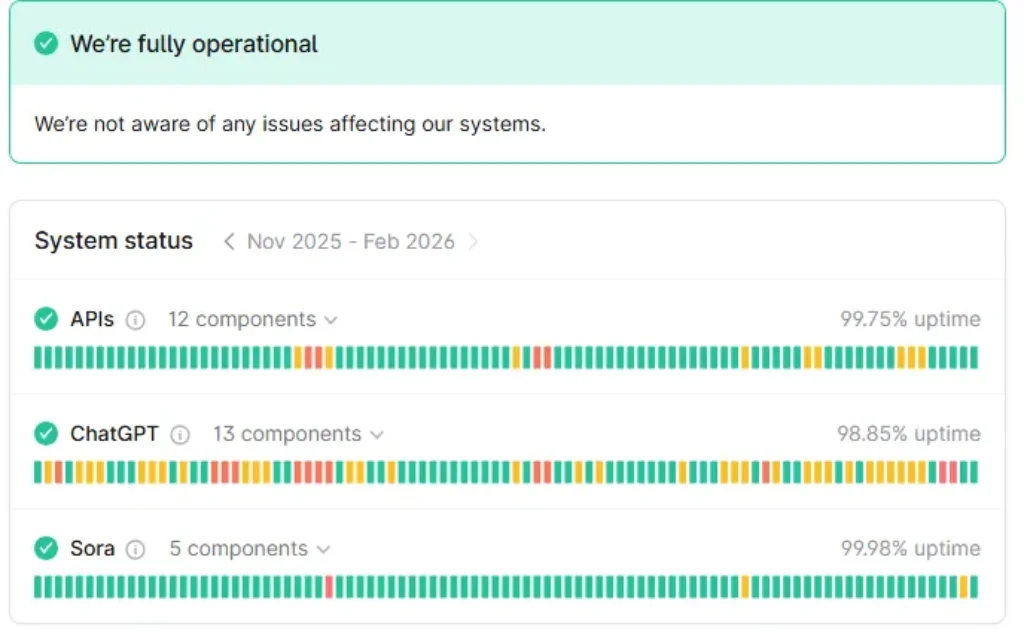This screenshot has width=1024, height=639.
Task: Go to previous date range with left arrow
Action: [x=229, y=242]
